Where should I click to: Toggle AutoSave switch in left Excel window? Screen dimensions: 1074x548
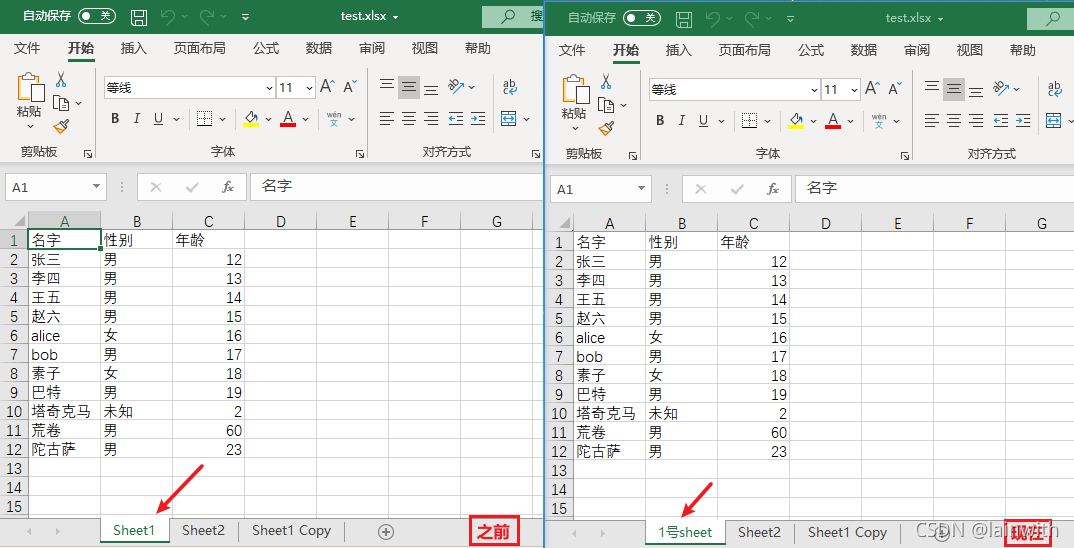click(97, 16)
